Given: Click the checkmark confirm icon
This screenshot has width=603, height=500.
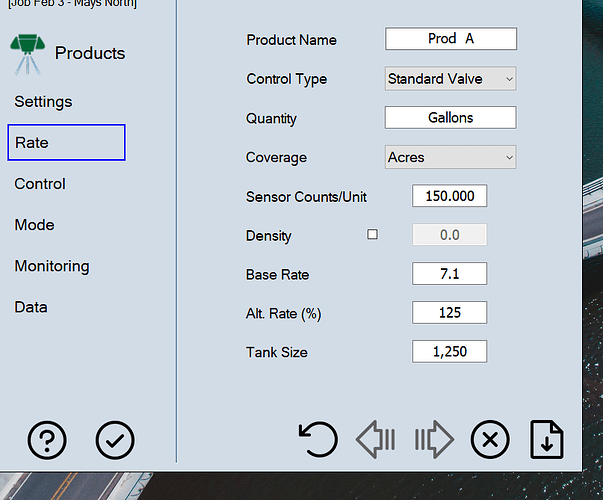Looking at the screenshot, I should click(x=115, y=439).
